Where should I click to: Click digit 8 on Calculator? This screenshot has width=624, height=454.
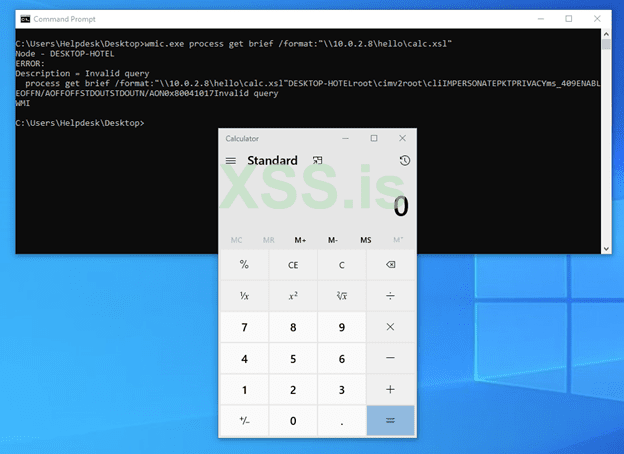[293, 327]
